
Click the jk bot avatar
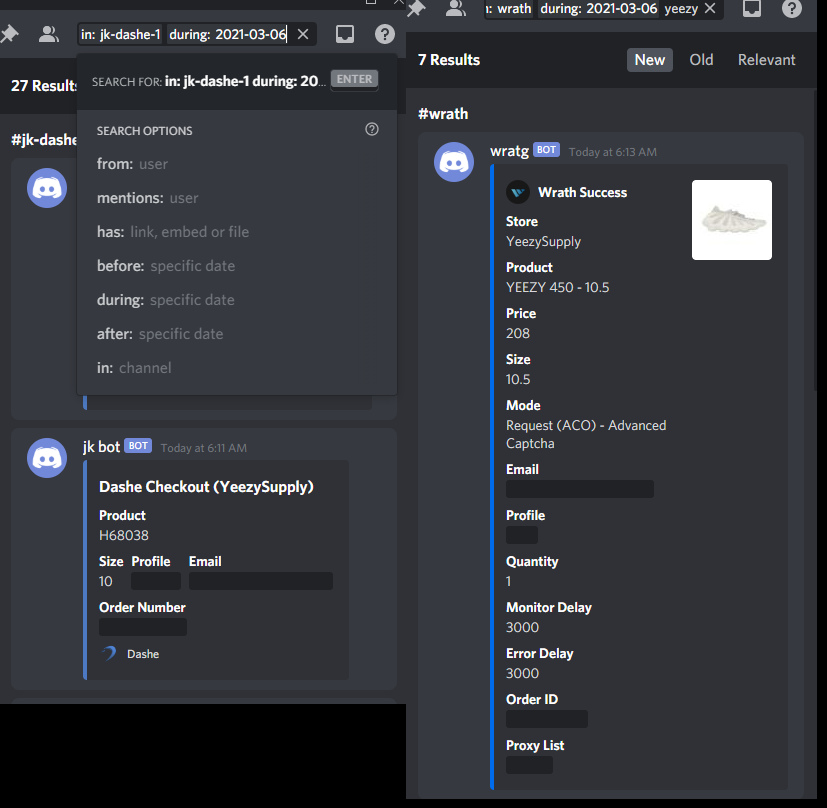[x=47, y=458]
